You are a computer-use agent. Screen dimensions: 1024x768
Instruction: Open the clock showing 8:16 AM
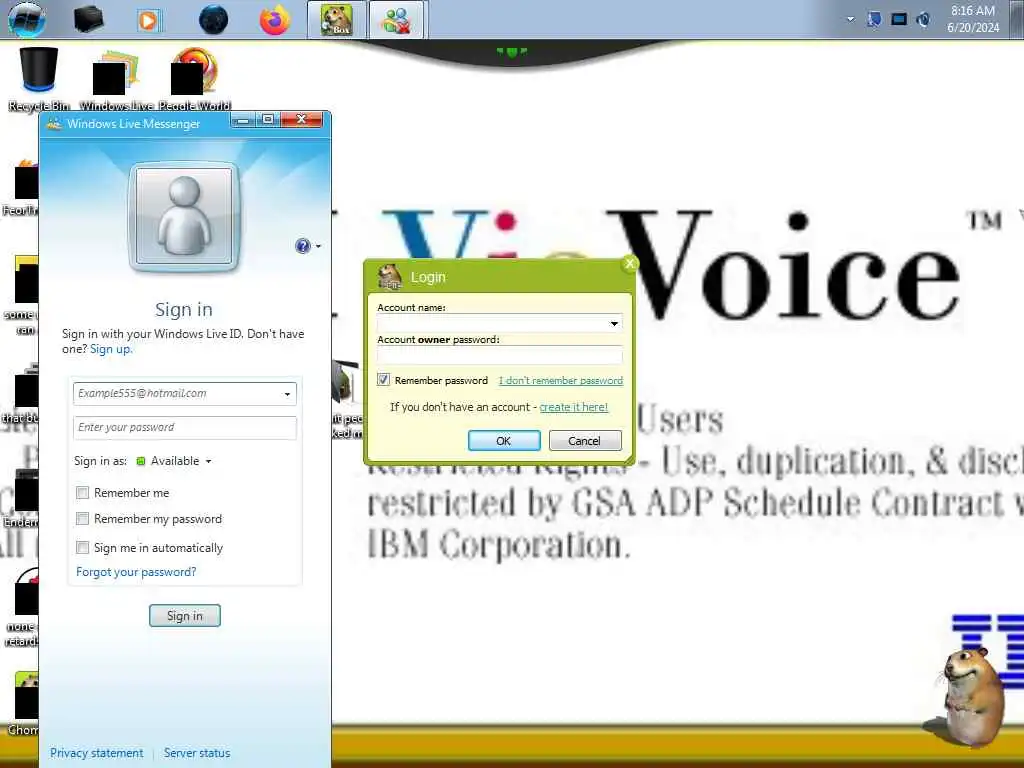(x=972, y=19)
